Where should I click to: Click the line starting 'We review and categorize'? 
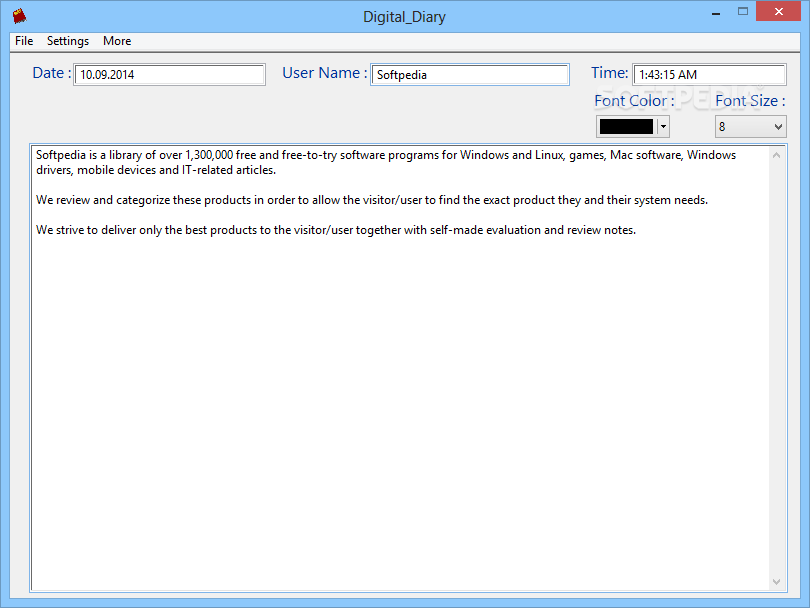(372, 200)
